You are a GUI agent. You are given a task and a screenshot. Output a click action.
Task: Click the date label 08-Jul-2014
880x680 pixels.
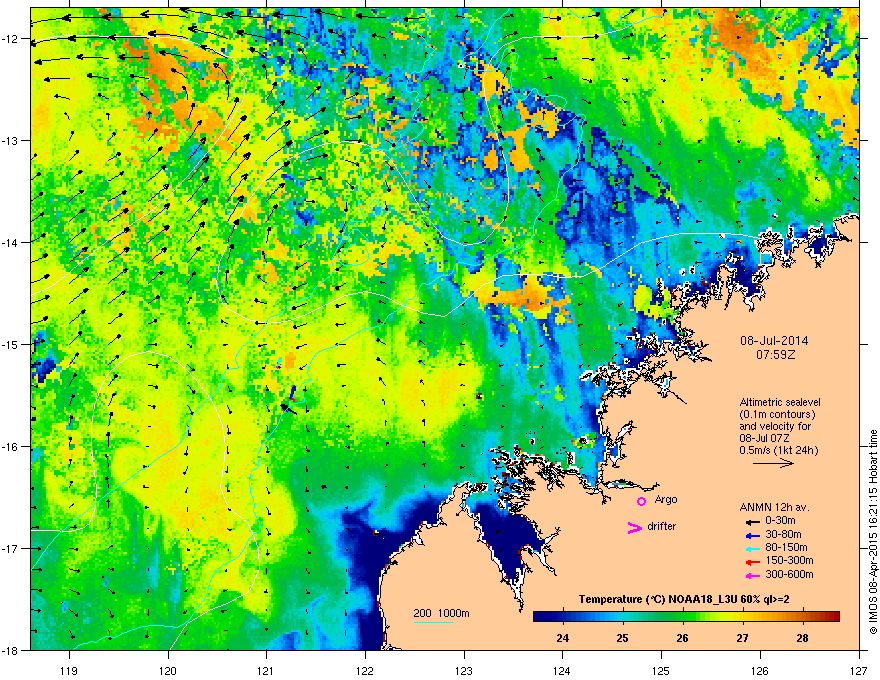pyautogui.click(x=774, y=341)
